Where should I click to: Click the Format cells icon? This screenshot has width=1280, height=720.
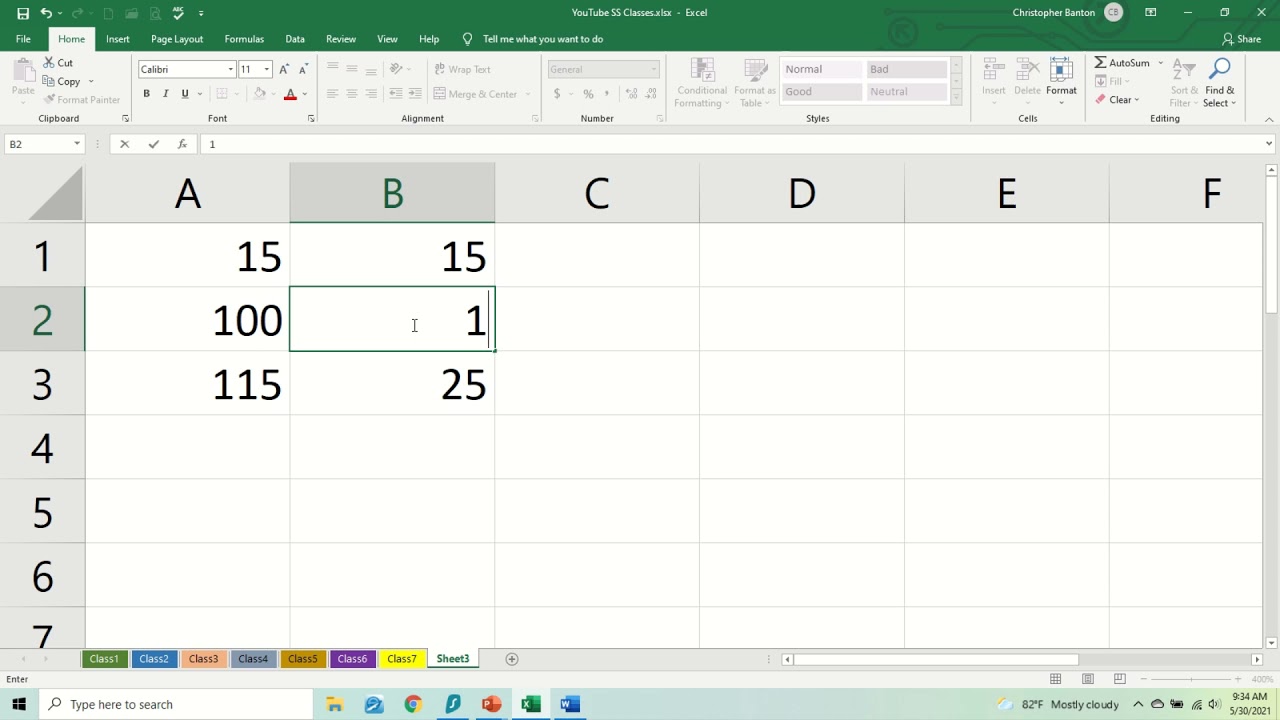1061,70
